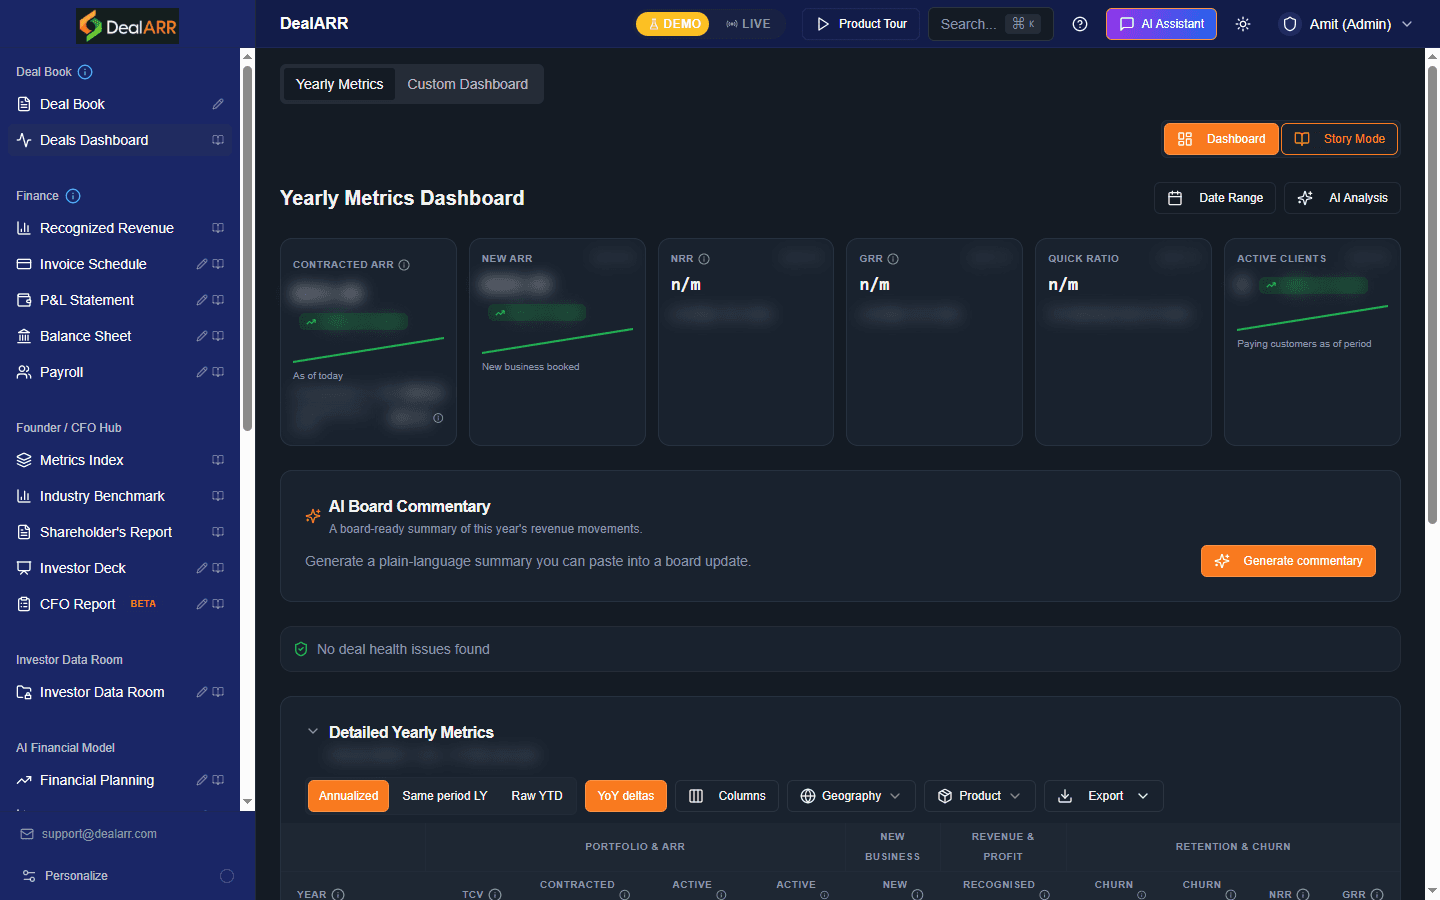Click the GRR card info icon

click(x=893, y=259)
